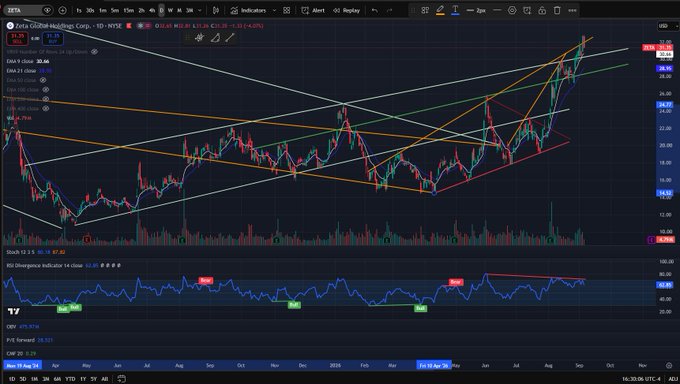Show the VRVP Number Of Rows indicator
Viewport: 680px width, 384px height.
click(x=94, y=52)
